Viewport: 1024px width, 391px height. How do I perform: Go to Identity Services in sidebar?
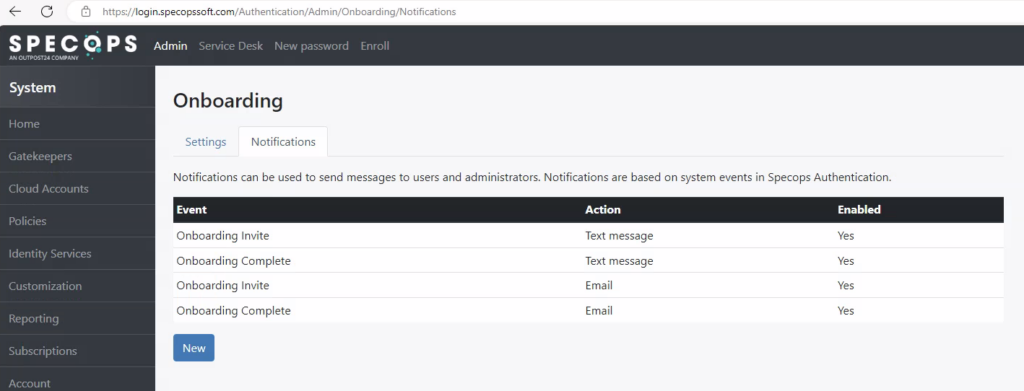point(78,254)
